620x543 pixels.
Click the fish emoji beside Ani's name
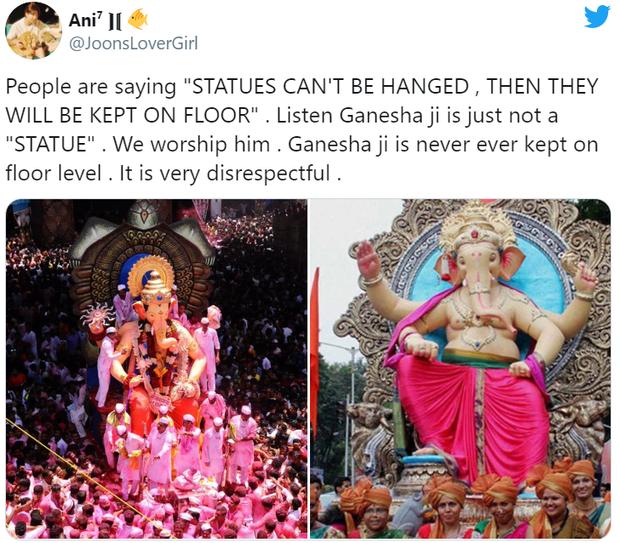coord(138,19)
